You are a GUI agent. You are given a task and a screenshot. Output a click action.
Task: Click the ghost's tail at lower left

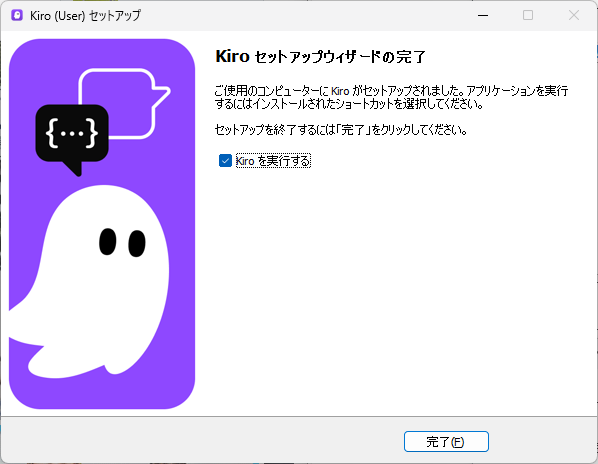pos(23,324)
